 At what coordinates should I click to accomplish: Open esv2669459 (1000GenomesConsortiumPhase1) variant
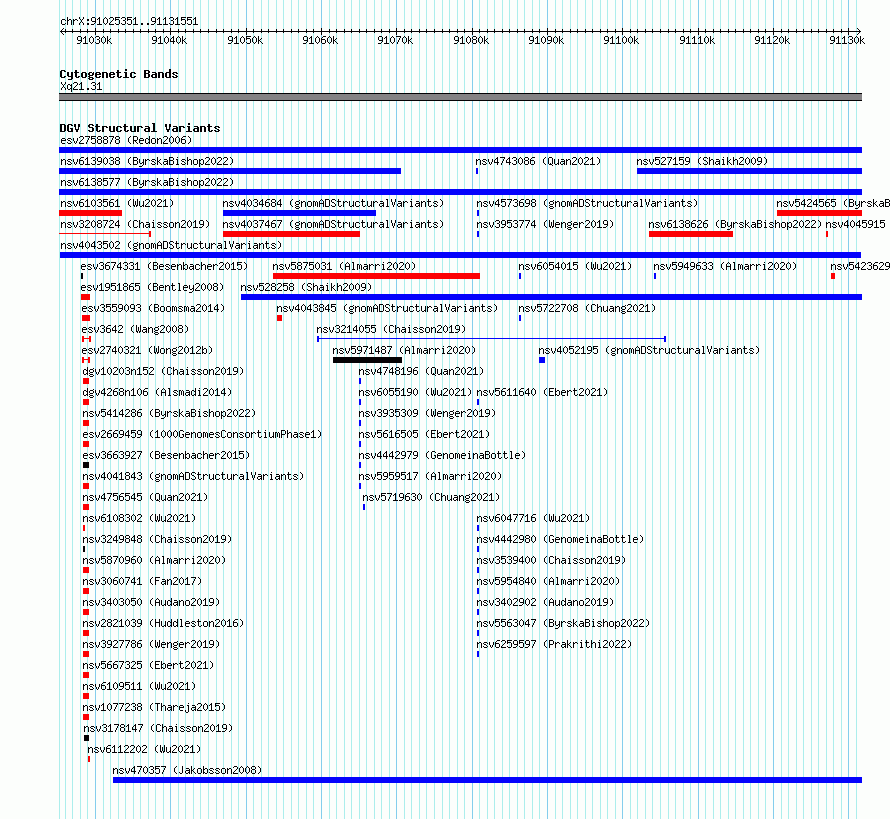202,434
